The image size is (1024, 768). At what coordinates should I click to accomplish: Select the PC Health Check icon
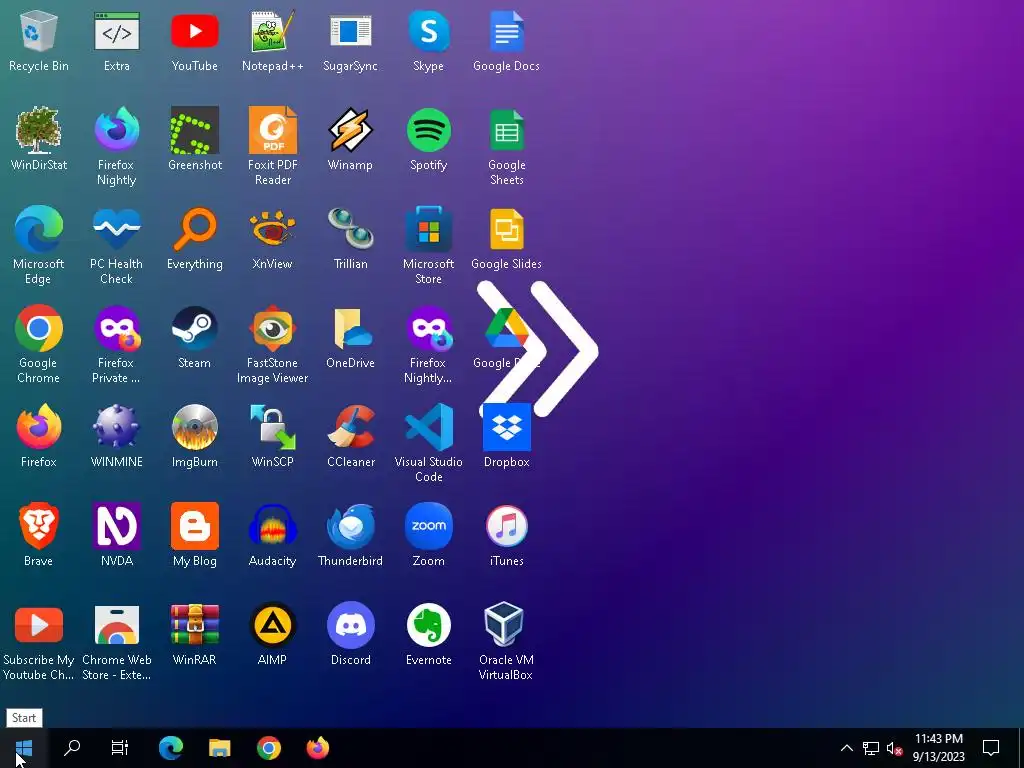click(x=116, y=229)
